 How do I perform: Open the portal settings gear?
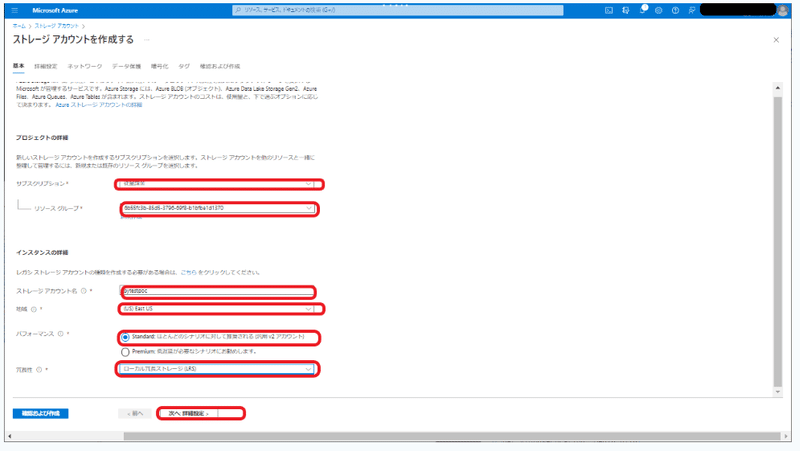659,10
